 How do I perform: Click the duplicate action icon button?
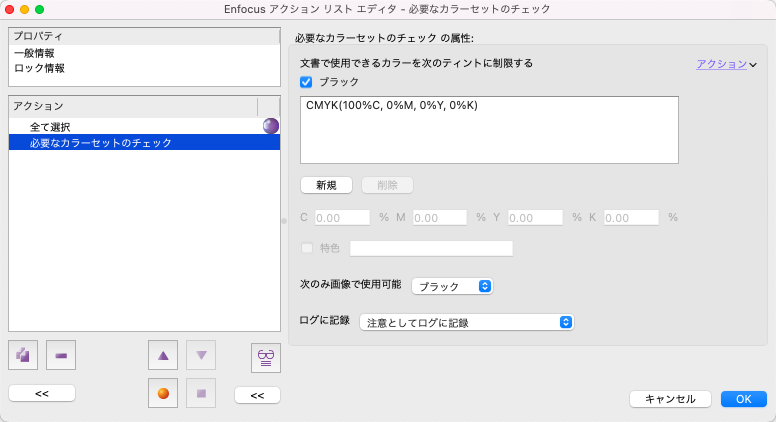coord(23,355)
